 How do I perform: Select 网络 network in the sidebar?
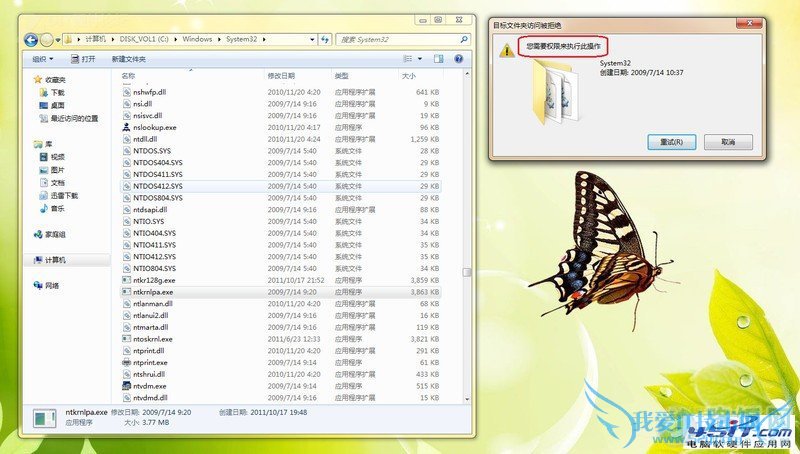coord(46,285)
